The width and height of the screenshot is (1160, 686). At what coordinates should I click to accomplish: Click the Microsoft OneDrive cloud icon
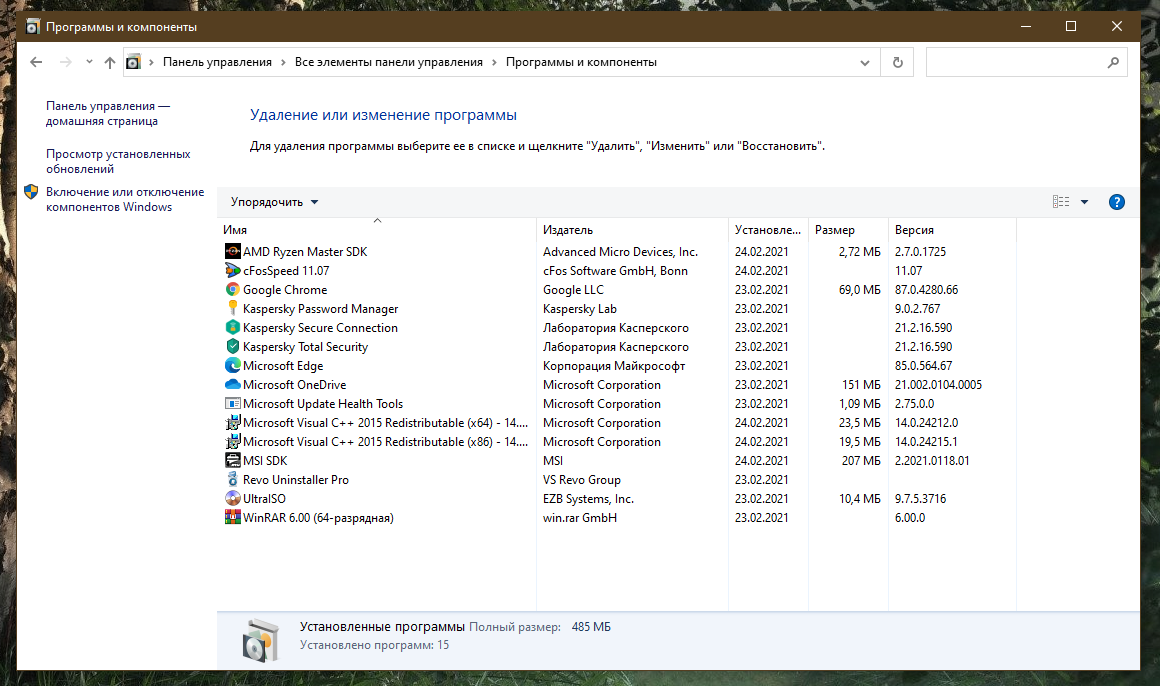pyautogui.click(x=232, y=385)
